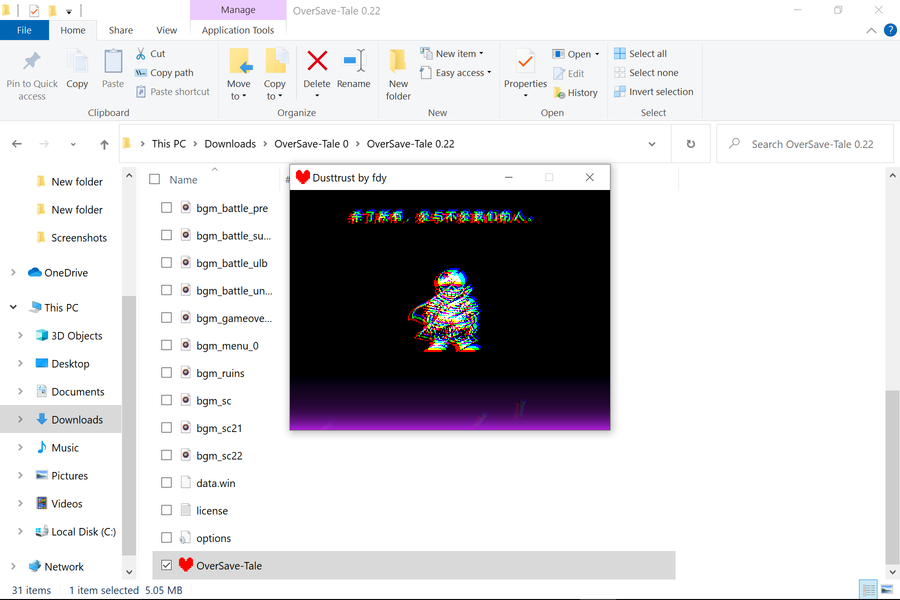
Task: Click the Rename icon
Action: coord(354,61)
